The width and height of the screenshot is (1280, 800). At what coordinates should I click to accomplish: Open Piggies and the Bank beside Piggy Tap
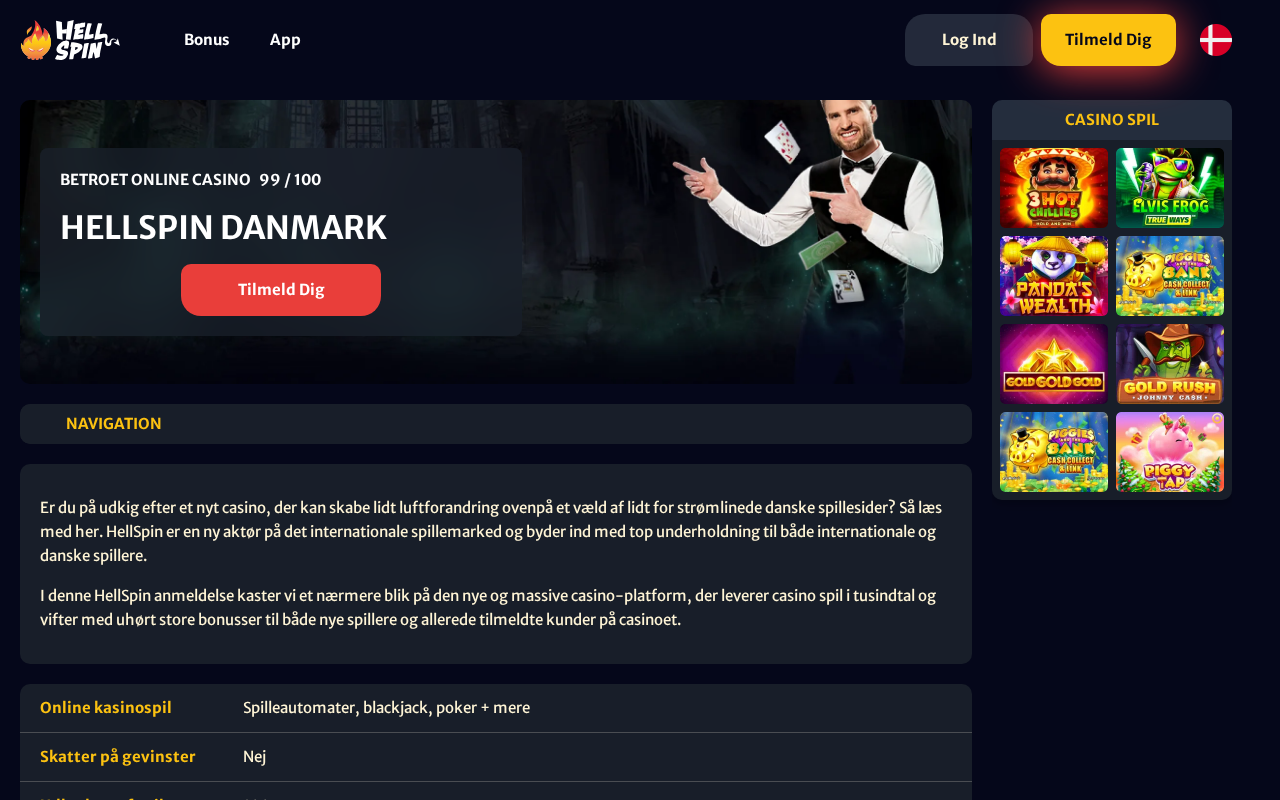1054,452
